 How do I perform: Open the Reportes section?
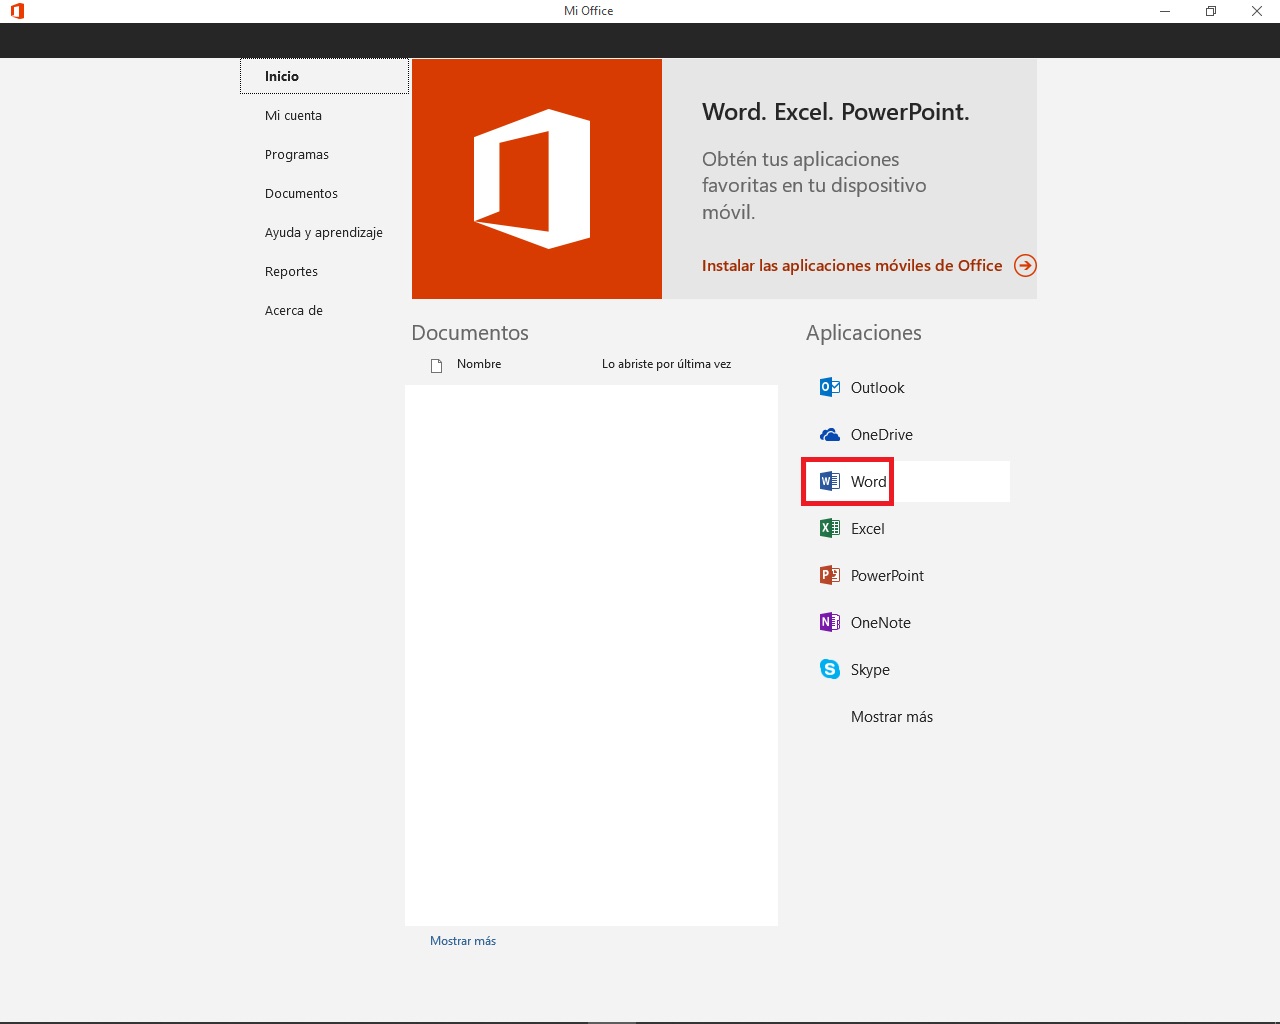(291, 271)
